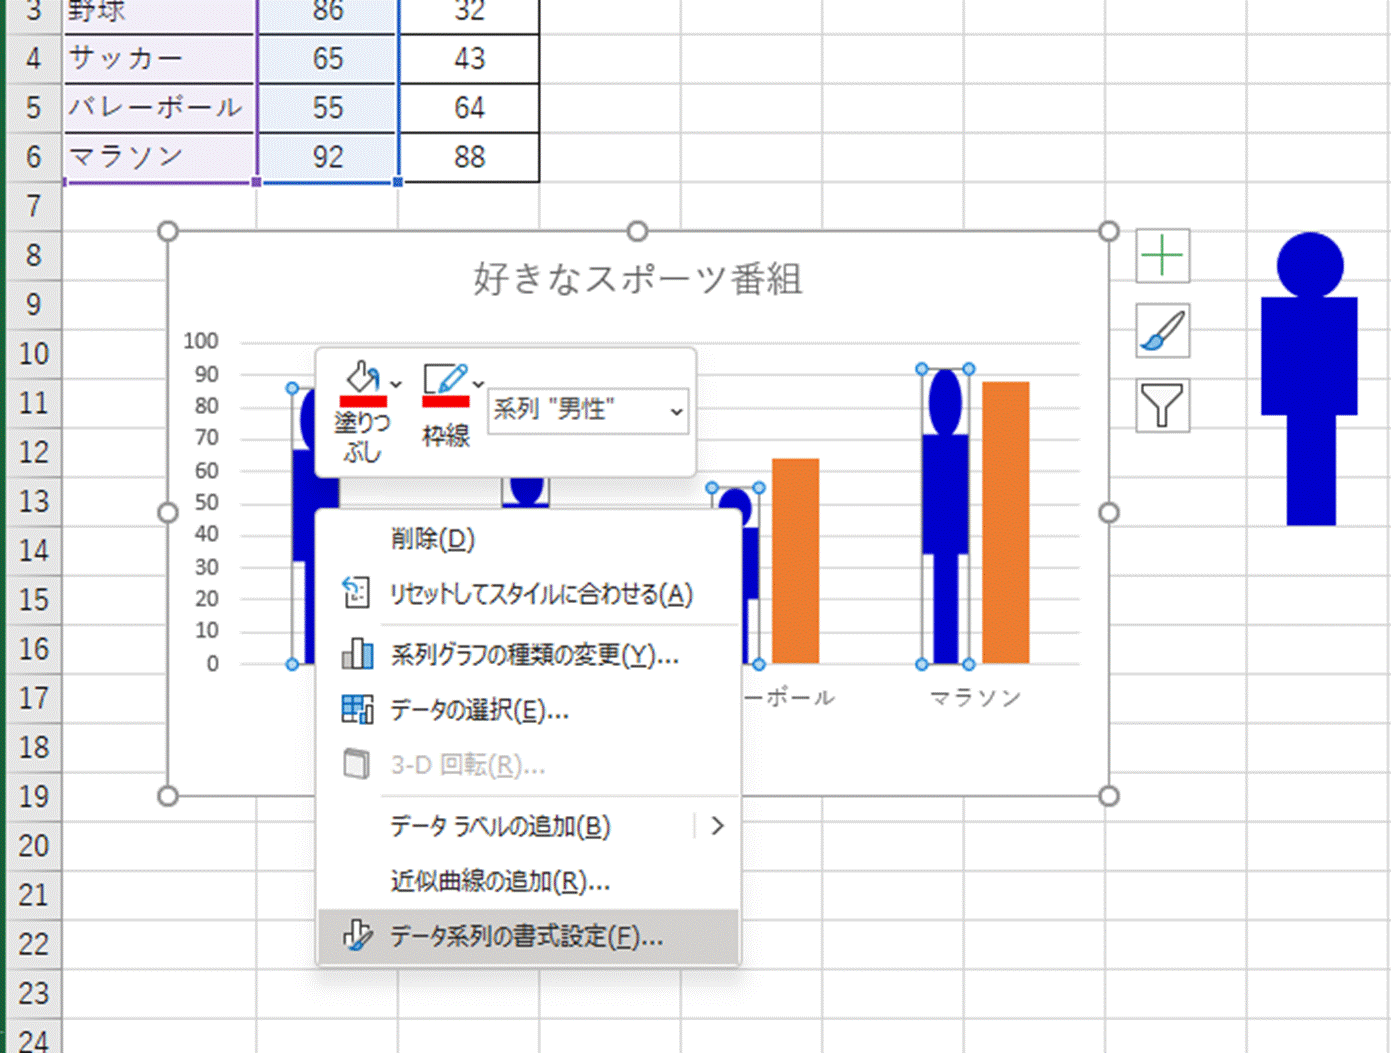This screenshot has width=1391, height=1053.
Task: Click cell containing マラソン in row 6
Action: 160,157
